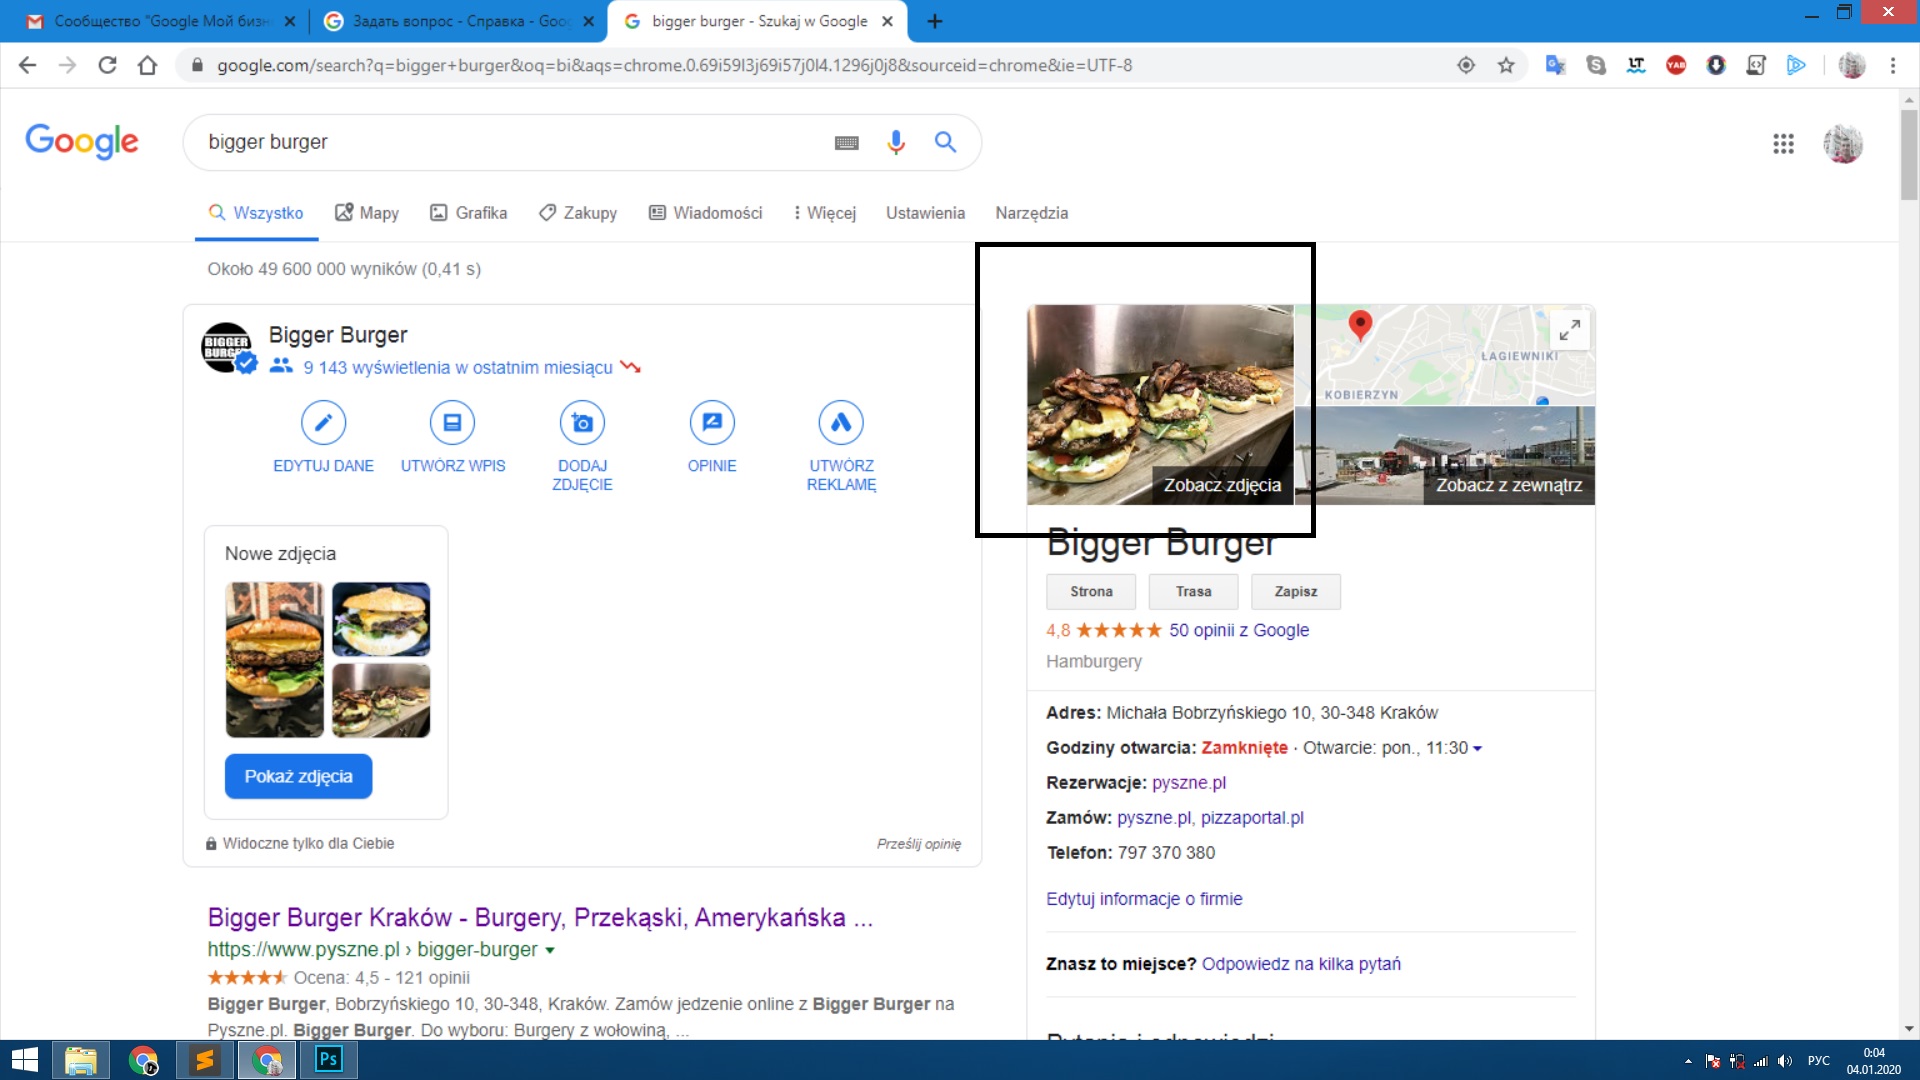Open Windows Start menu
The image size is (1920, 1080).
click(x=24, y=1060)
